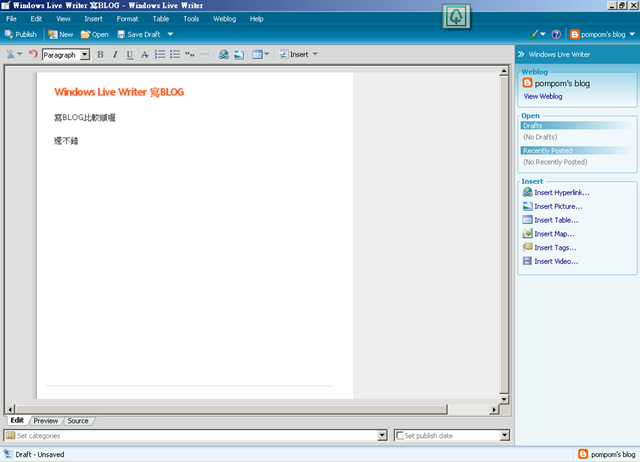Click the Insert Map icon in sidebar

click(x=527, y=233)
